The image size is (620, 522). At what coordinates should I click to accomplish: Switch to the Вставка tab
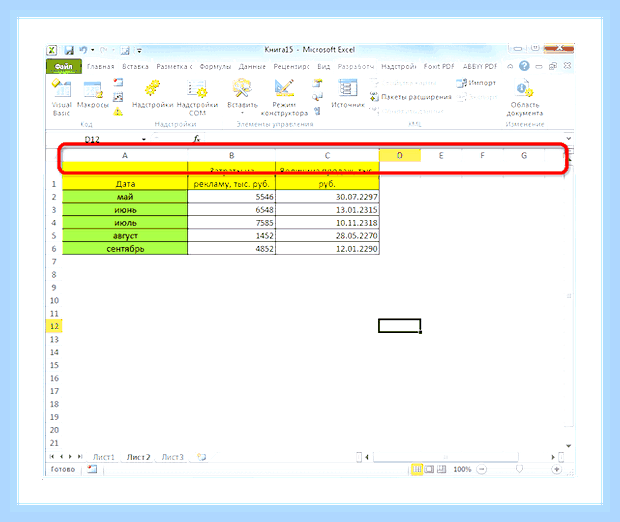135,66
